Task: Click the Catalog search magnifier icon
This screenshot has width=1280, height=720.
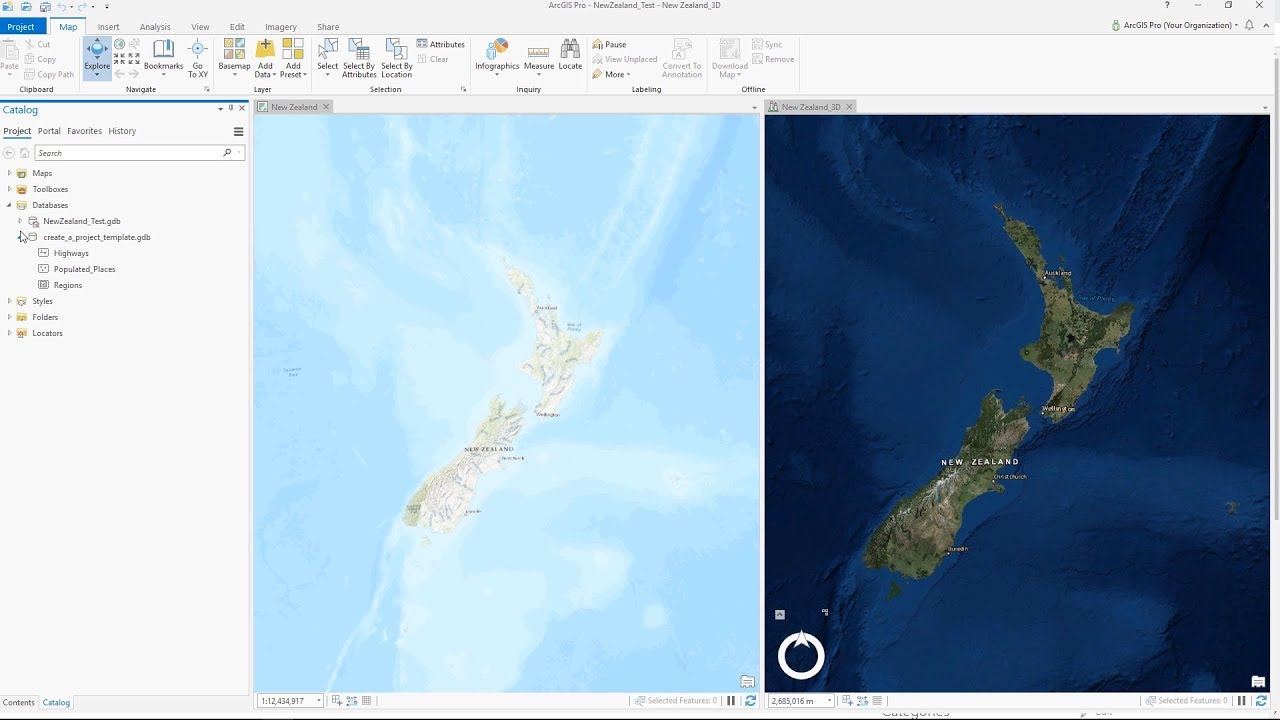Action: 227,153
